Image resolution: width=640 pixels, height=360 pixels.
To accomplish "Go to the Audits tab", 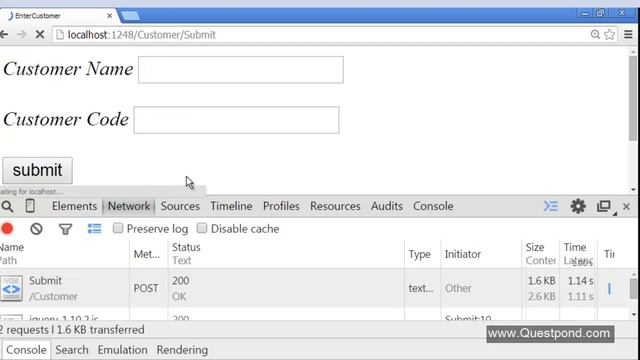I will pyautogui.click(x=387, y=206).
